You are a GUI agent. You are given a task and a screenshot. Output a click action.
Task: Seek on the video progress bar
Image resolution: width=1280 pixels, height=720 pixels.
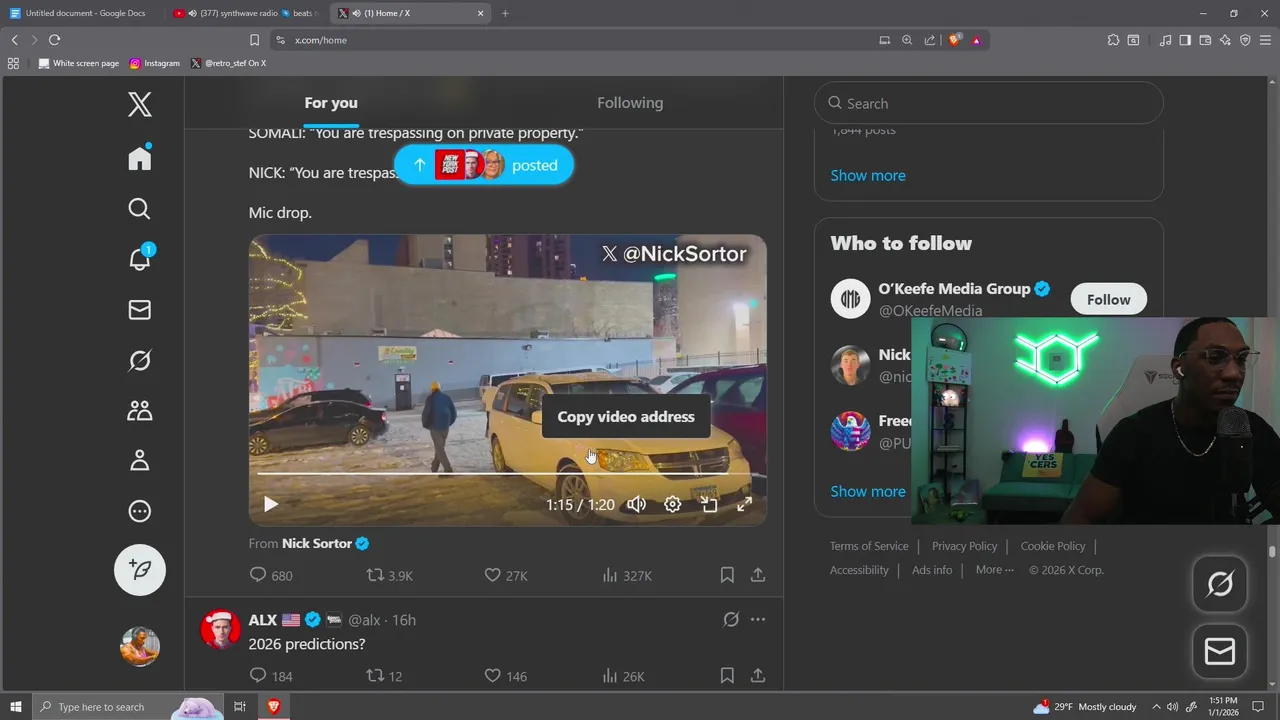[508, 474]
